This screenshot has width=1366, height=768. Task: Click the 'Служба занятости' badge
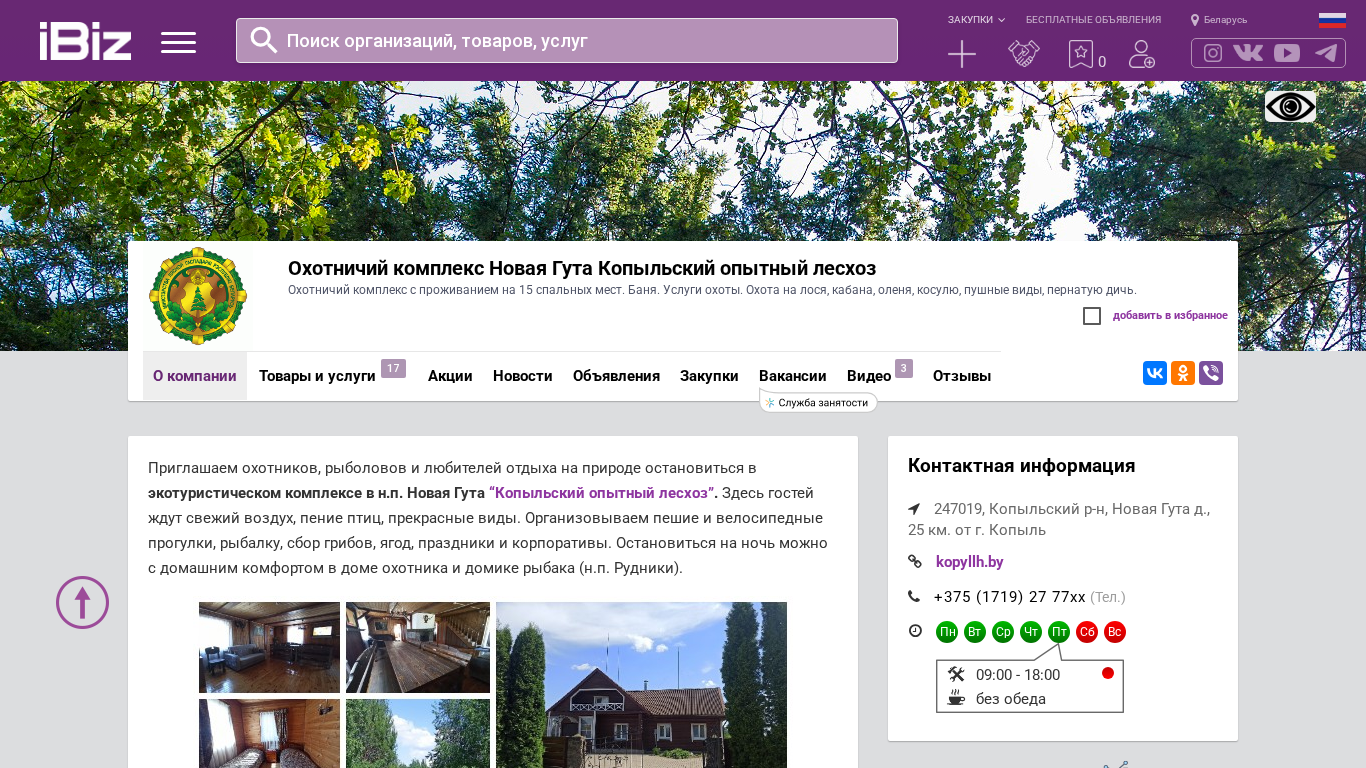coord(818,402)
